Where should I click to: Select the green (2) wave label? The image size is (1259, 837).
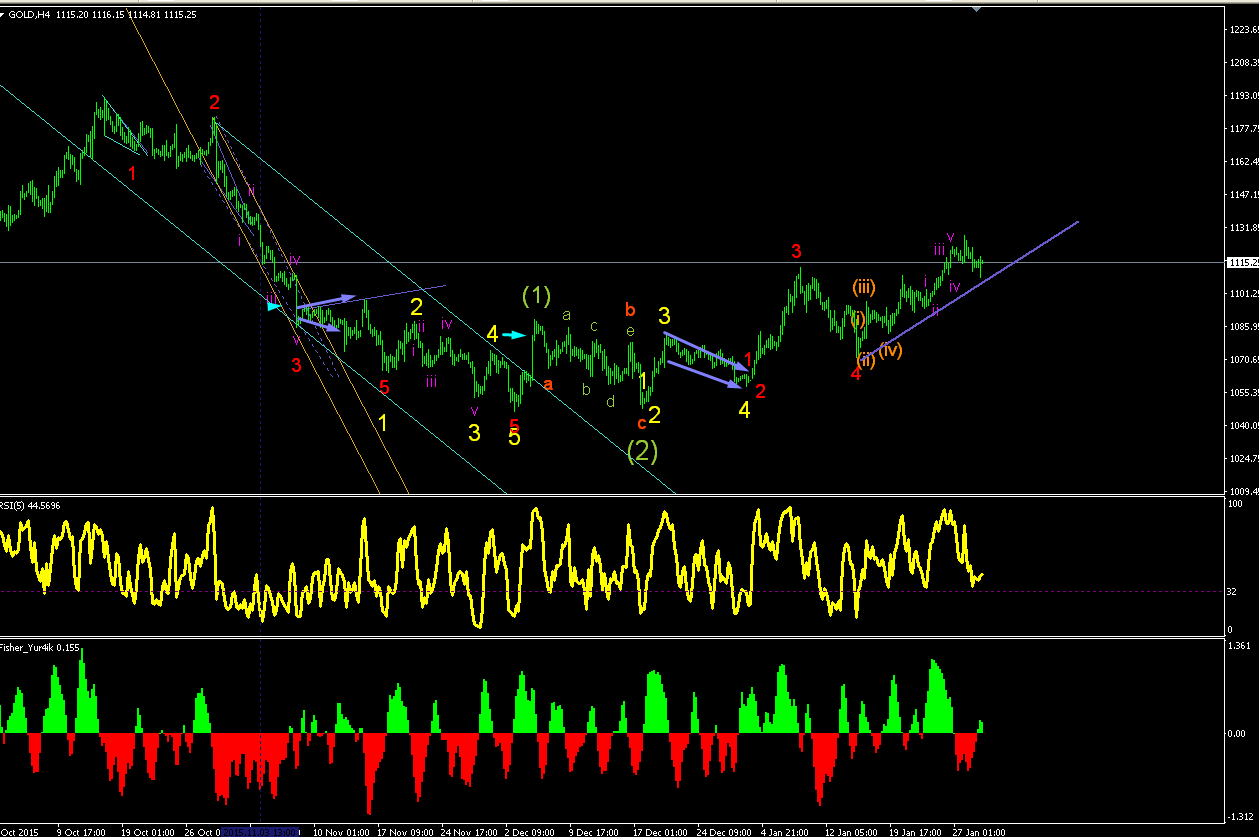(x=642, y=451)
